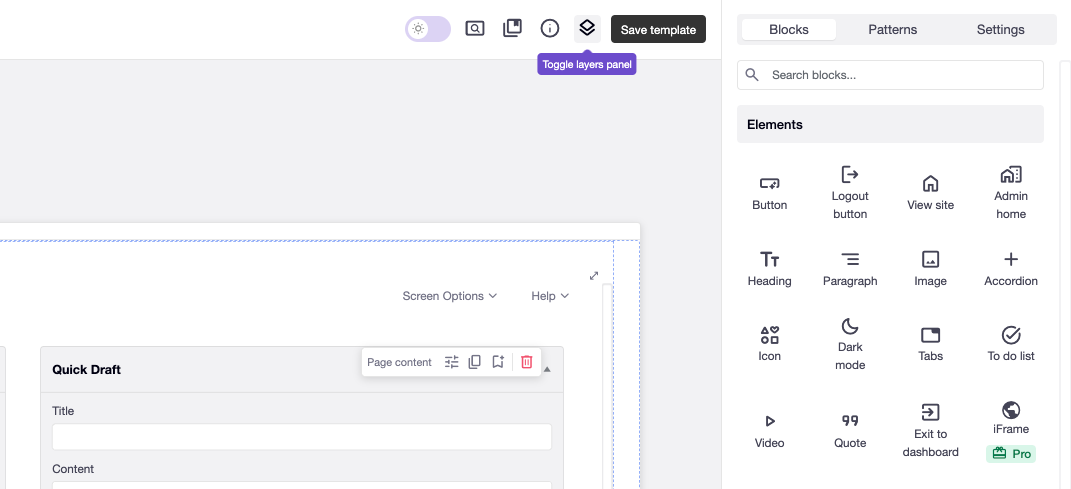This screenshot has width=1071, height=489.
Task: Open the Settings tab
Action: click(1000, 30)
